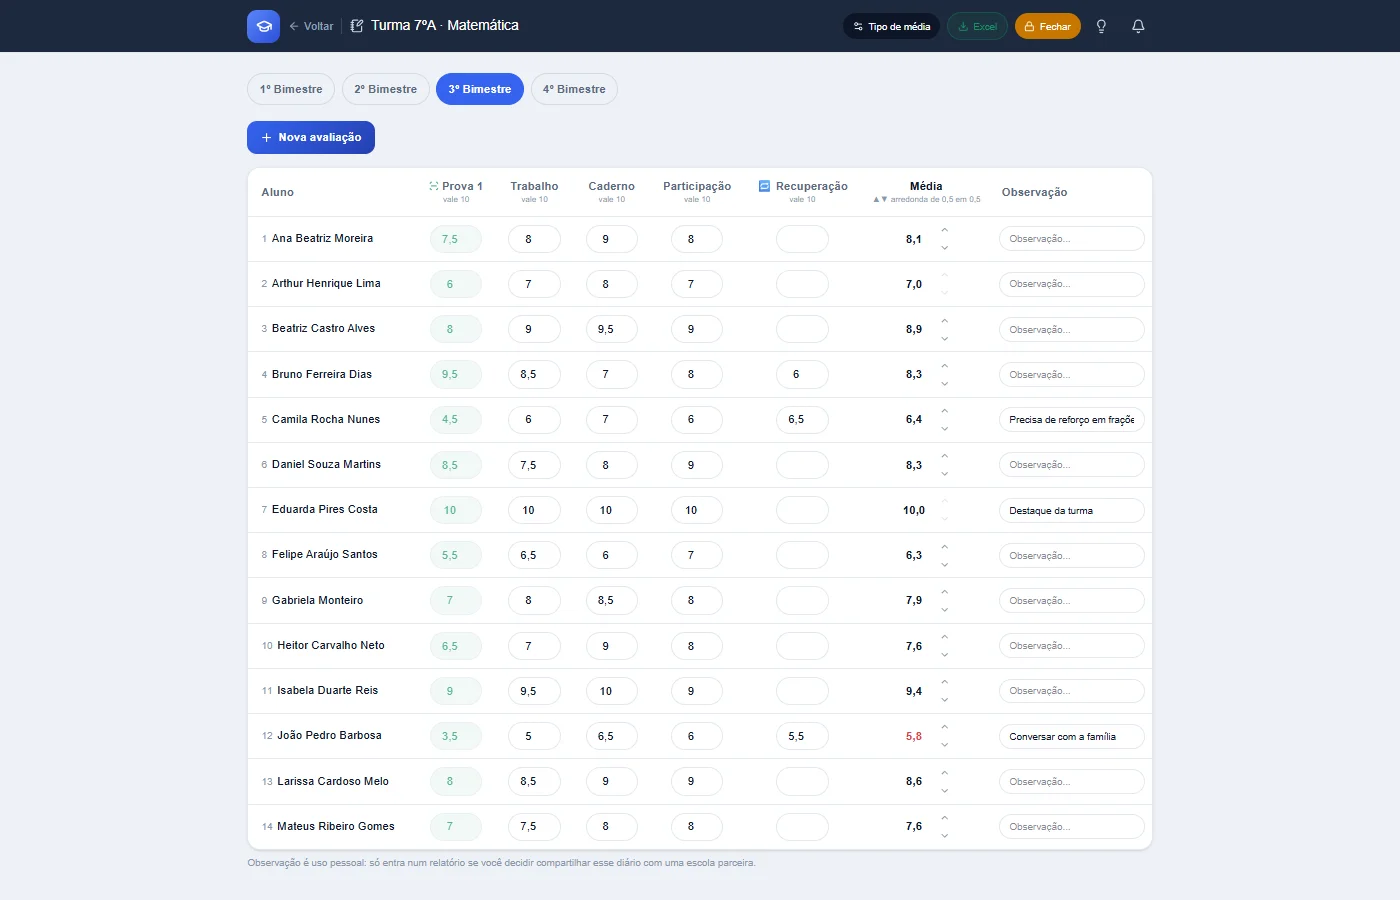Round down Ana Beatriz Moreira's média
This screenshot has height=900, width=1400.
tap(944, 247)
